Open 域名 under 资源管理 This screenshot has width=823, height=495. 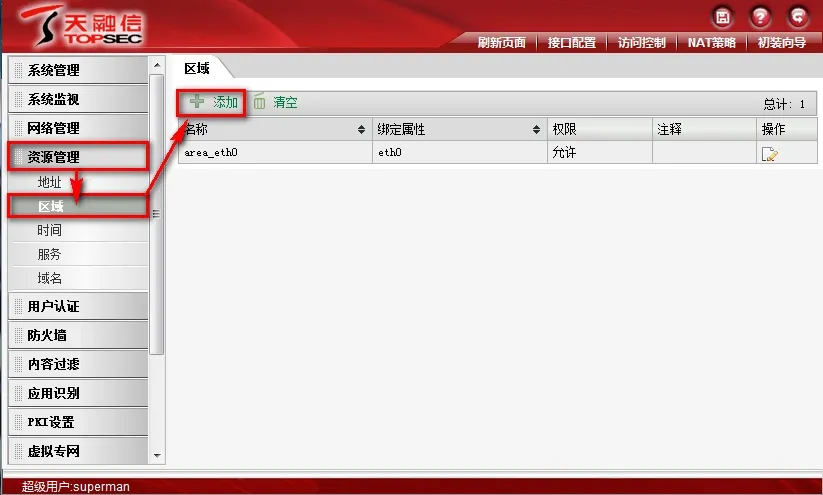(x=50, y=278)
